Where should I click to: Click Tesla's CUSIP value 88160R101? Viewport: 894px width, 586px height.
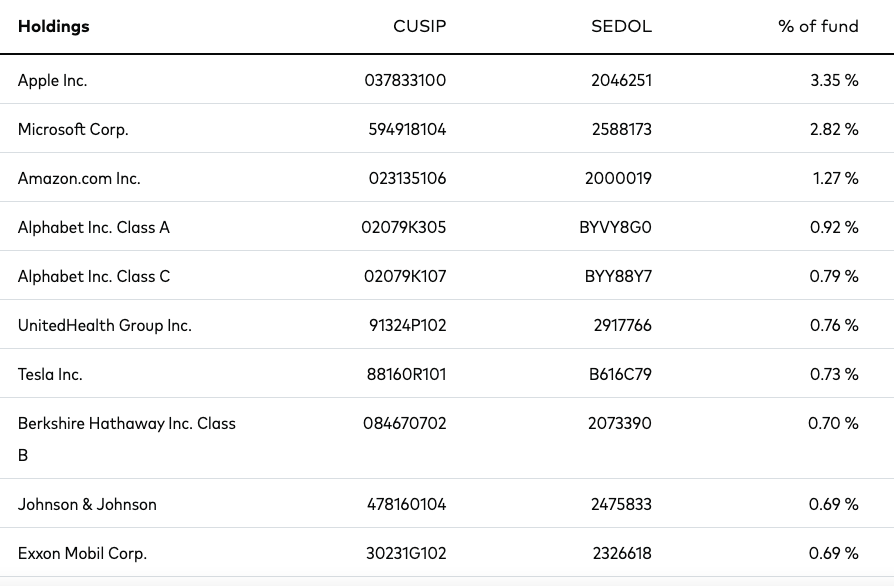(x=407, y=375)
